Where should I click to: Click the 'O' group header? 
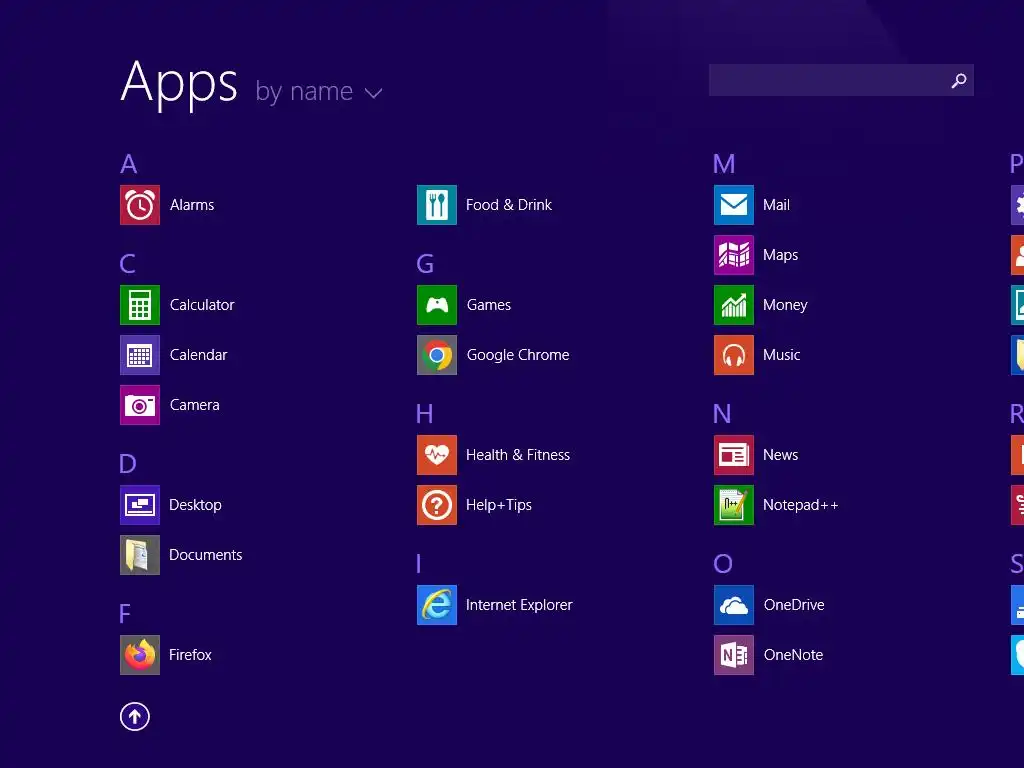pos(723,564)
